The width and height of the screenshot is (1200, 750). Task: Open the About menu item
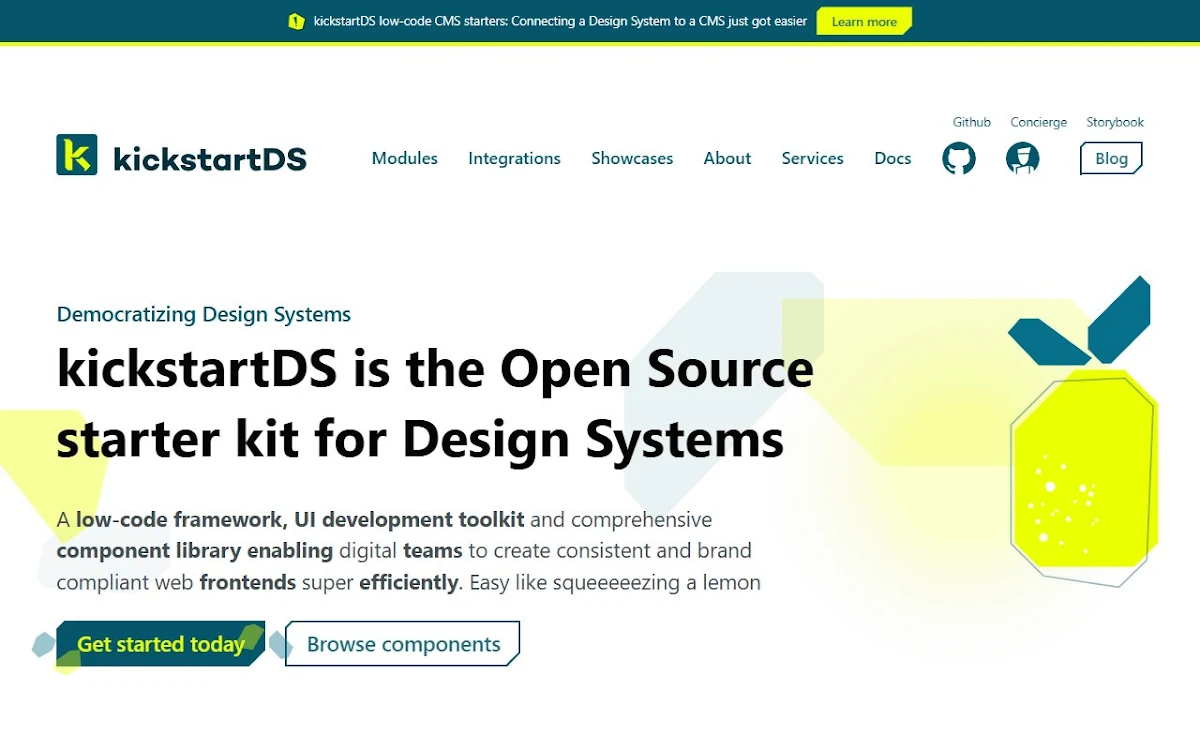click(727, 158)
